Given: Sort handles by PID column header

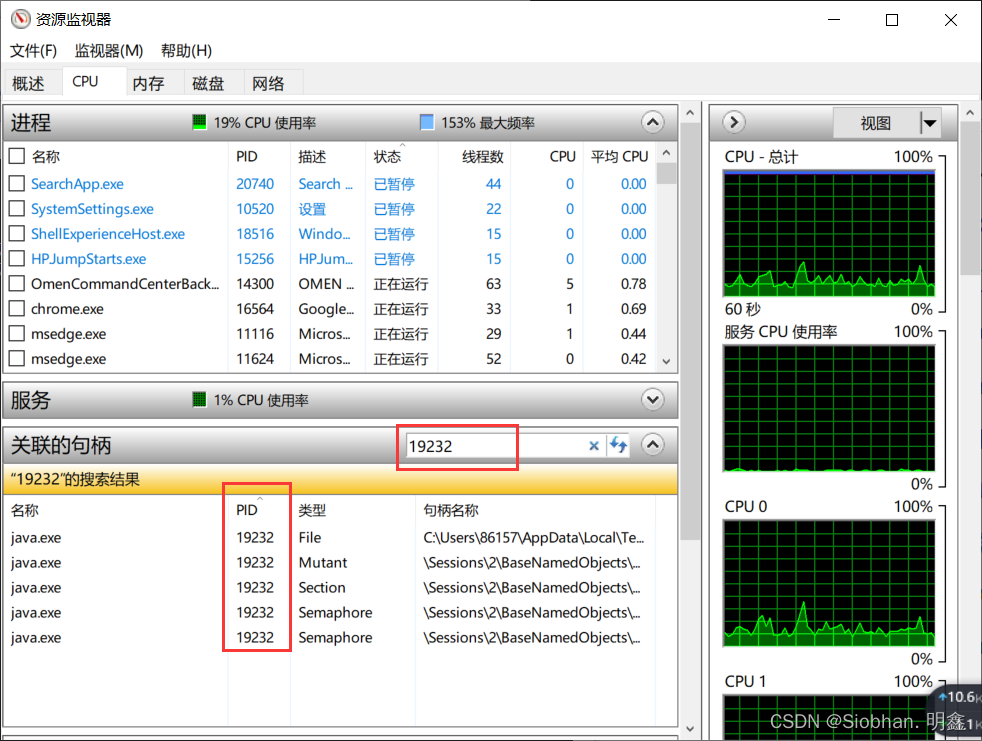Looking at the screenshot, I should coord(247,510).
